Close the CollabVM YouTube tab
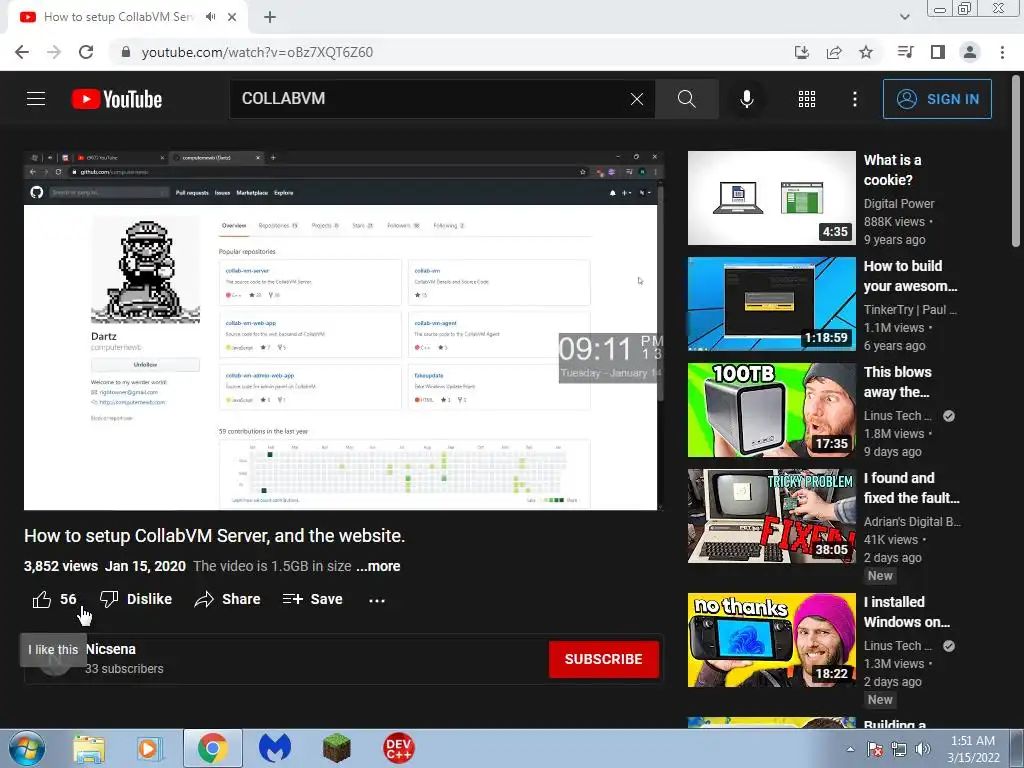This screenshot has width=1024, height=768. click(x=232, y=17)
